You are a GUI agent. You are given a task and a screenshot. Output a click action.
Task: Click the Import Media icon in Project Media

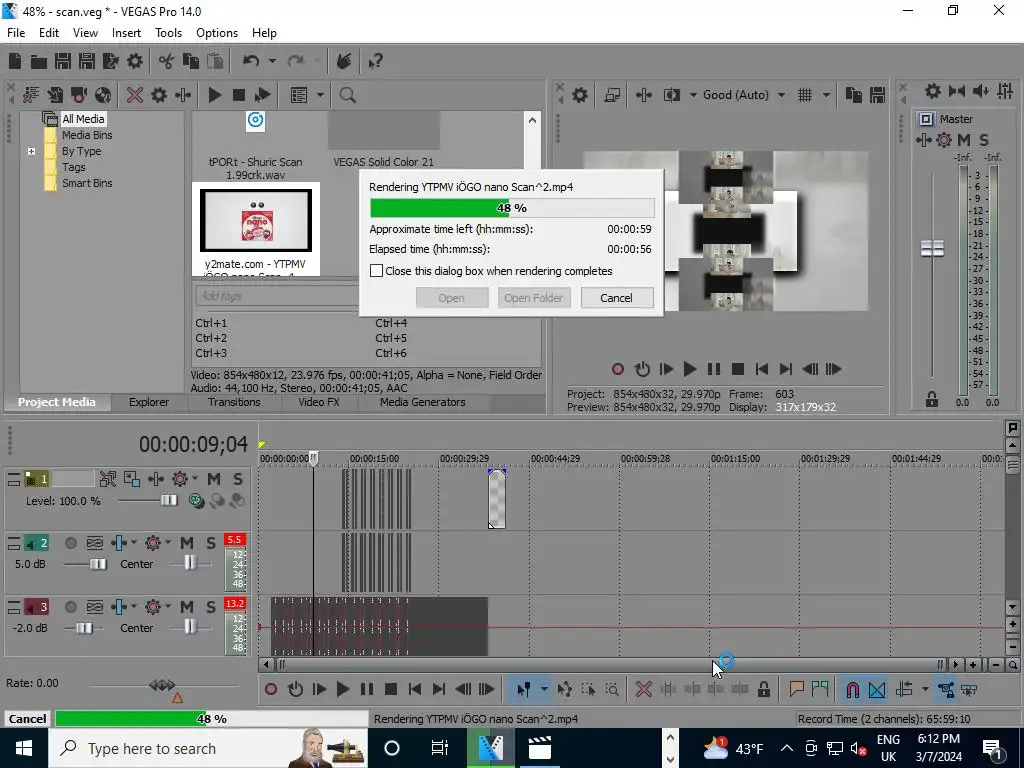point(55,95)
